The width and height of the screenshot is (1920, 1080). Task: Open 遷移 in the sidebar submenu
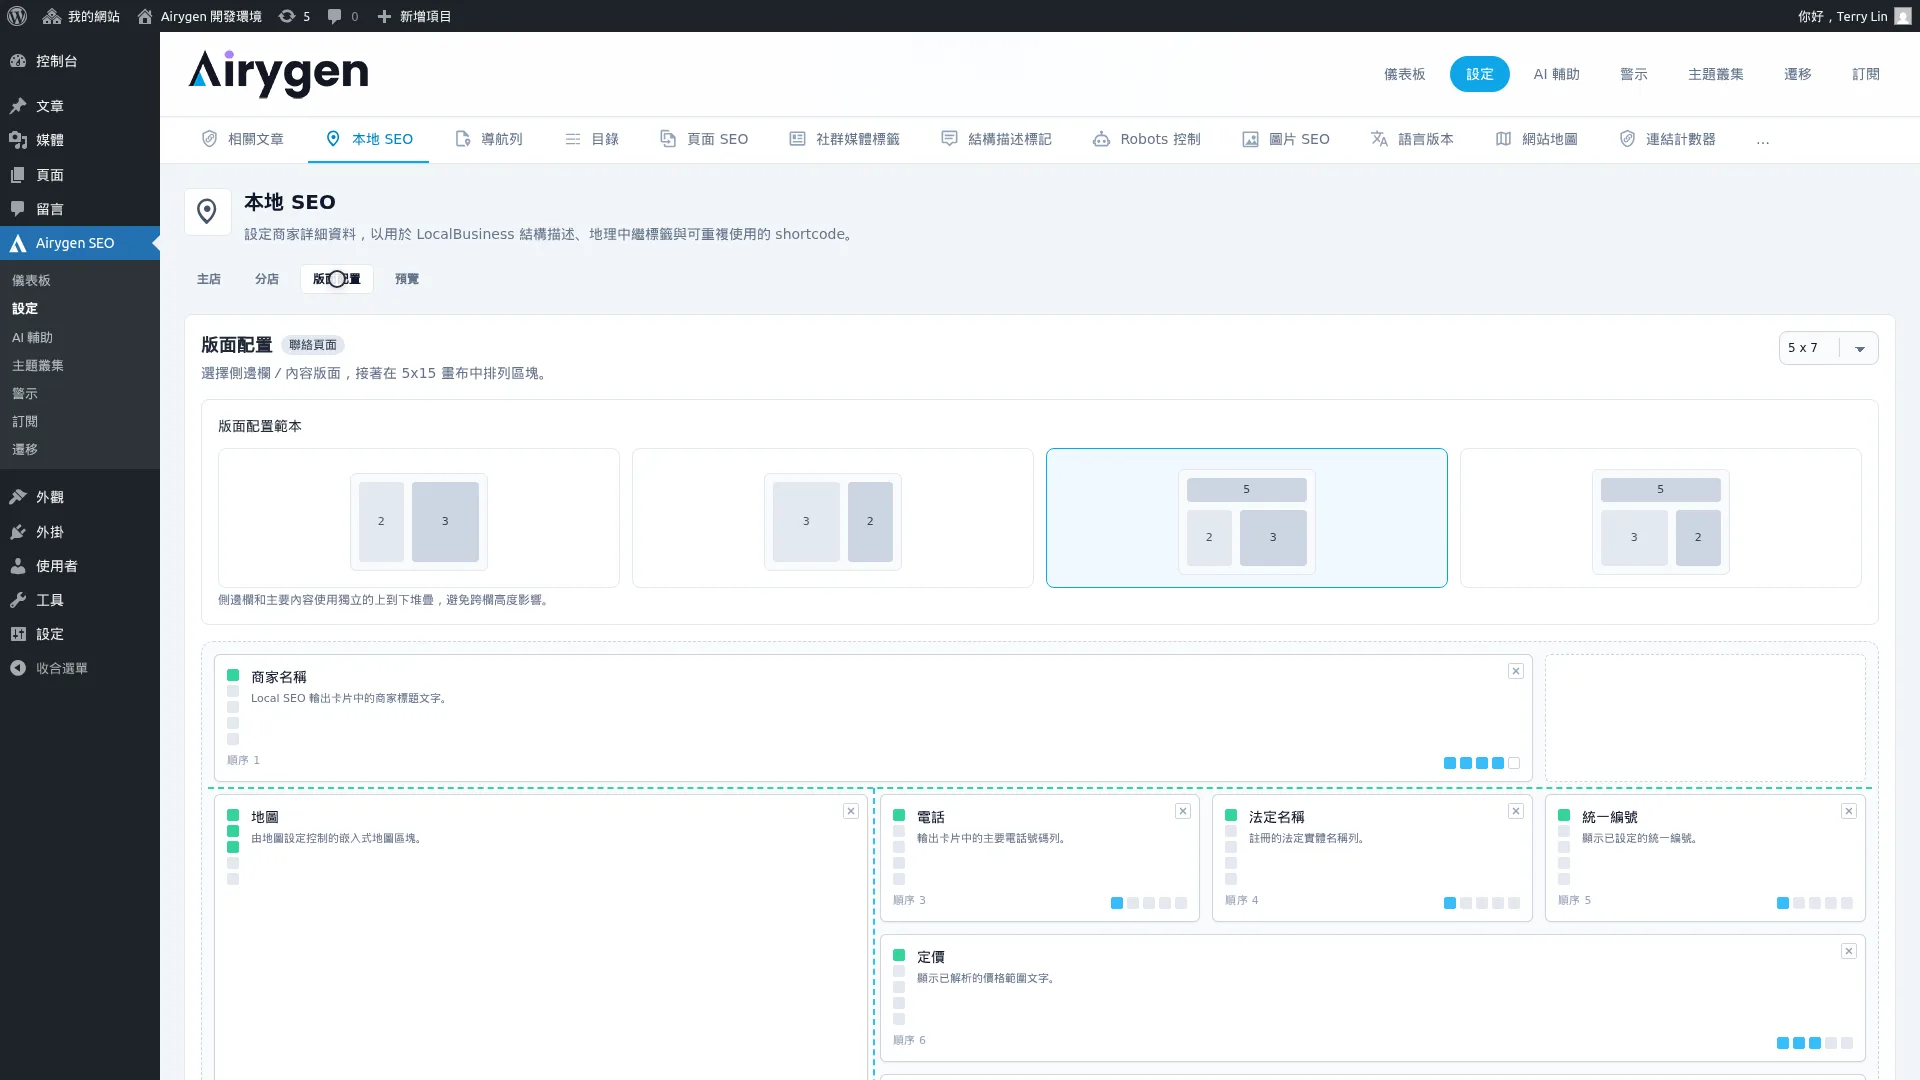[x=80, y=450]
